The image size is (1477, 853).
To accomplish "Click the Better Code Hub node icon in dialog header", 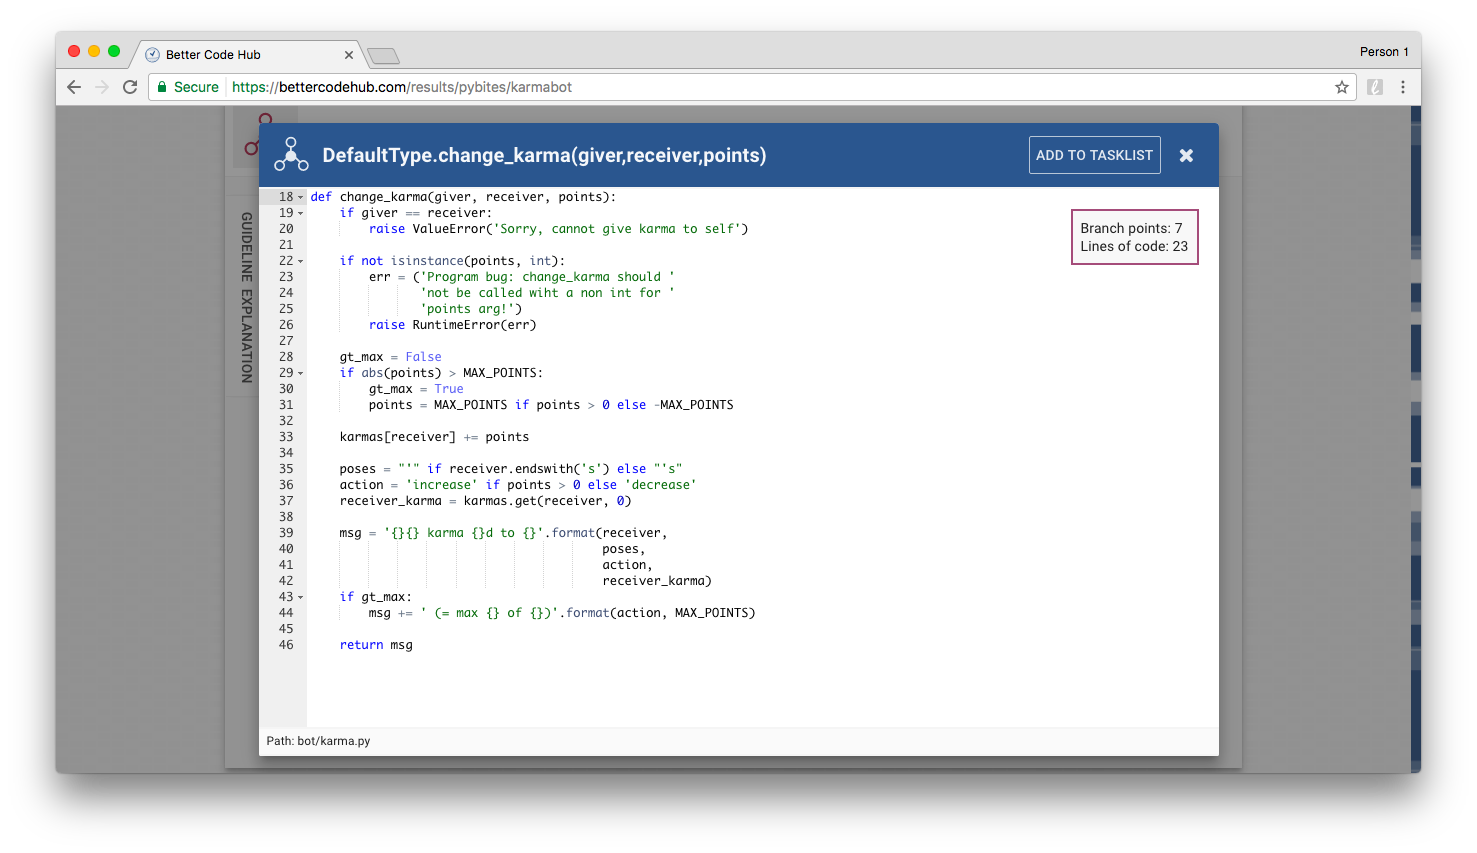I will (290, 154).
